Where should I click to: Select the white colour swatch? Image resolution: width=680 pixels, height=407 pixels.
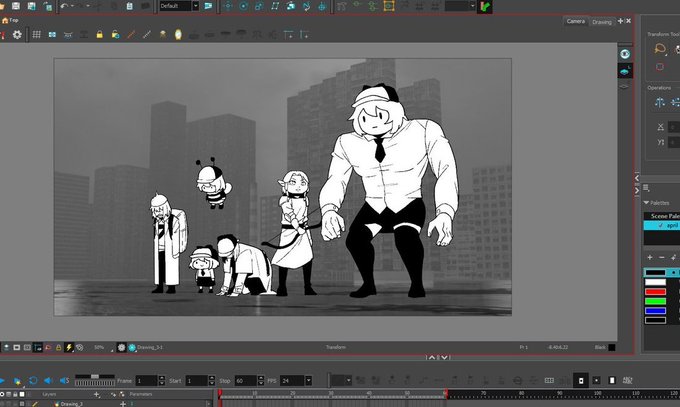(x=655, y=282)
